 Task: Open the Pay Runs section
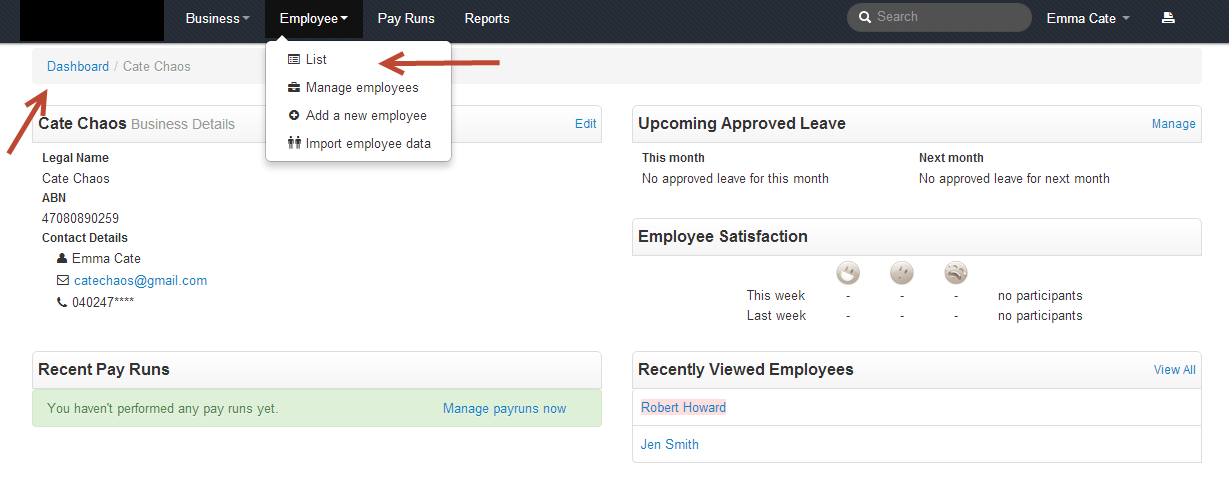(405, 18)
